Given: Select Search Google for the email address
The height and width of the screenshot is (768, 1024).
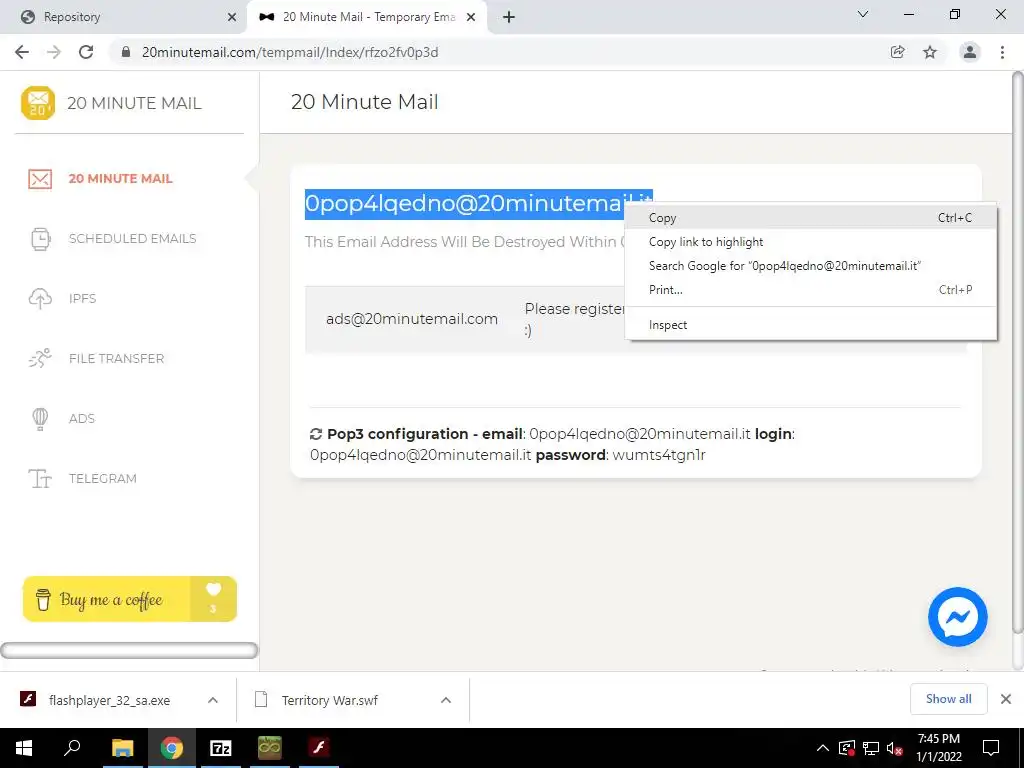Looking at the screenshot, I should pyautogui.click(x=810, y=266).
